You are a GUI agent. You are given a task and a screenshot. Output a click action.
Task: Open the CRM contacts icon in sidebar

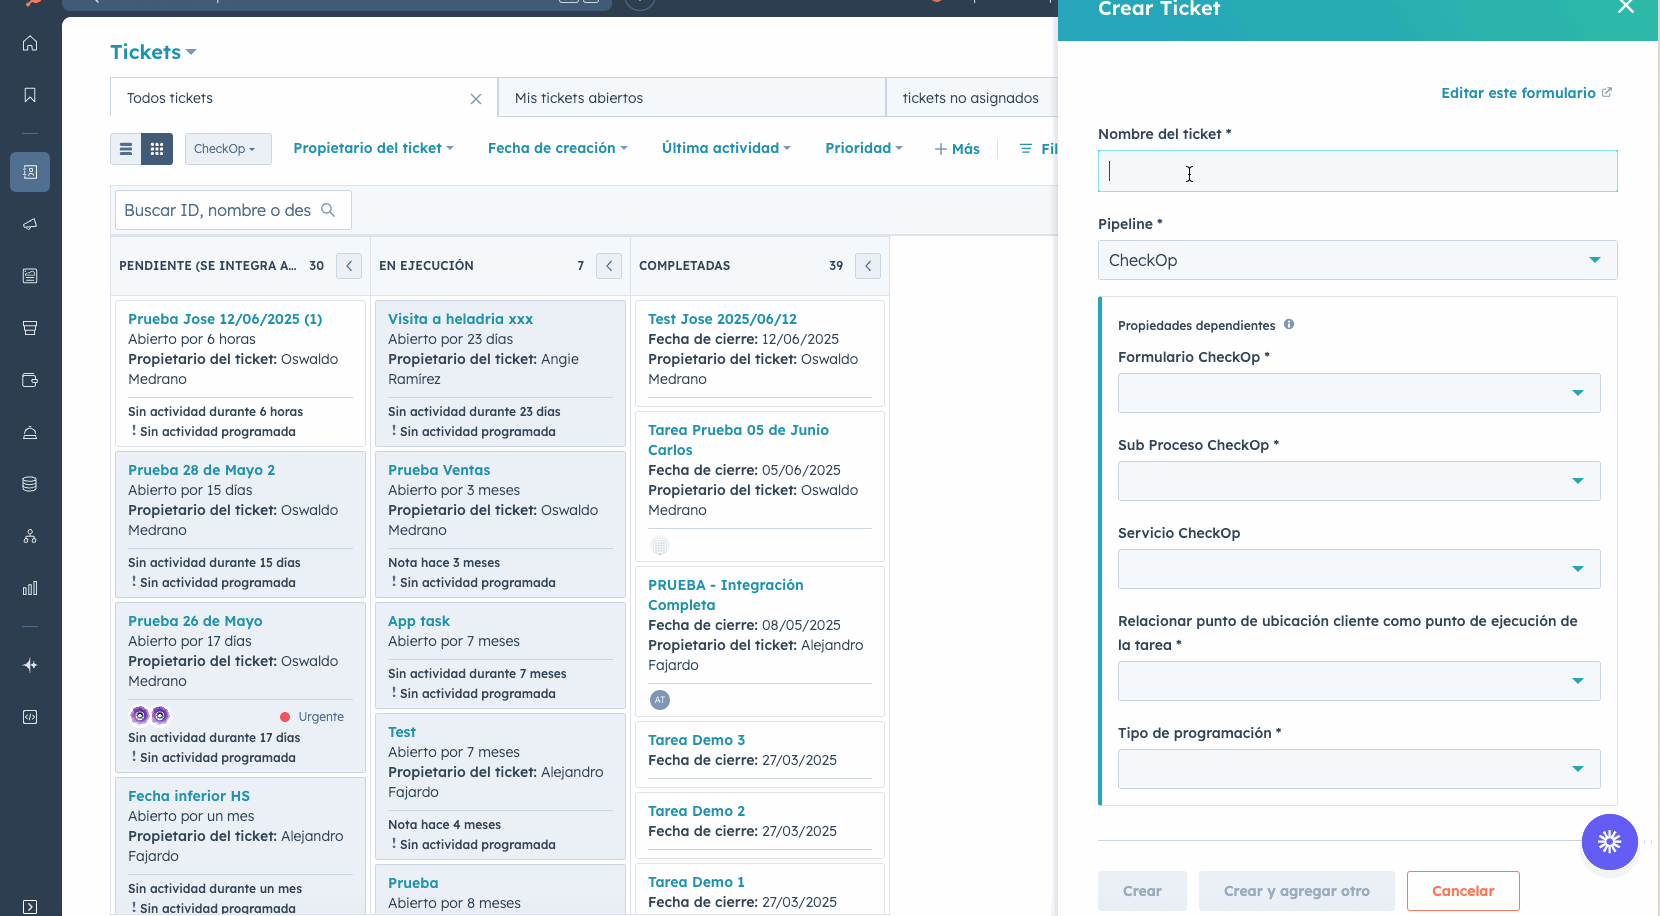pyautogui.click(x=30, y=172)
